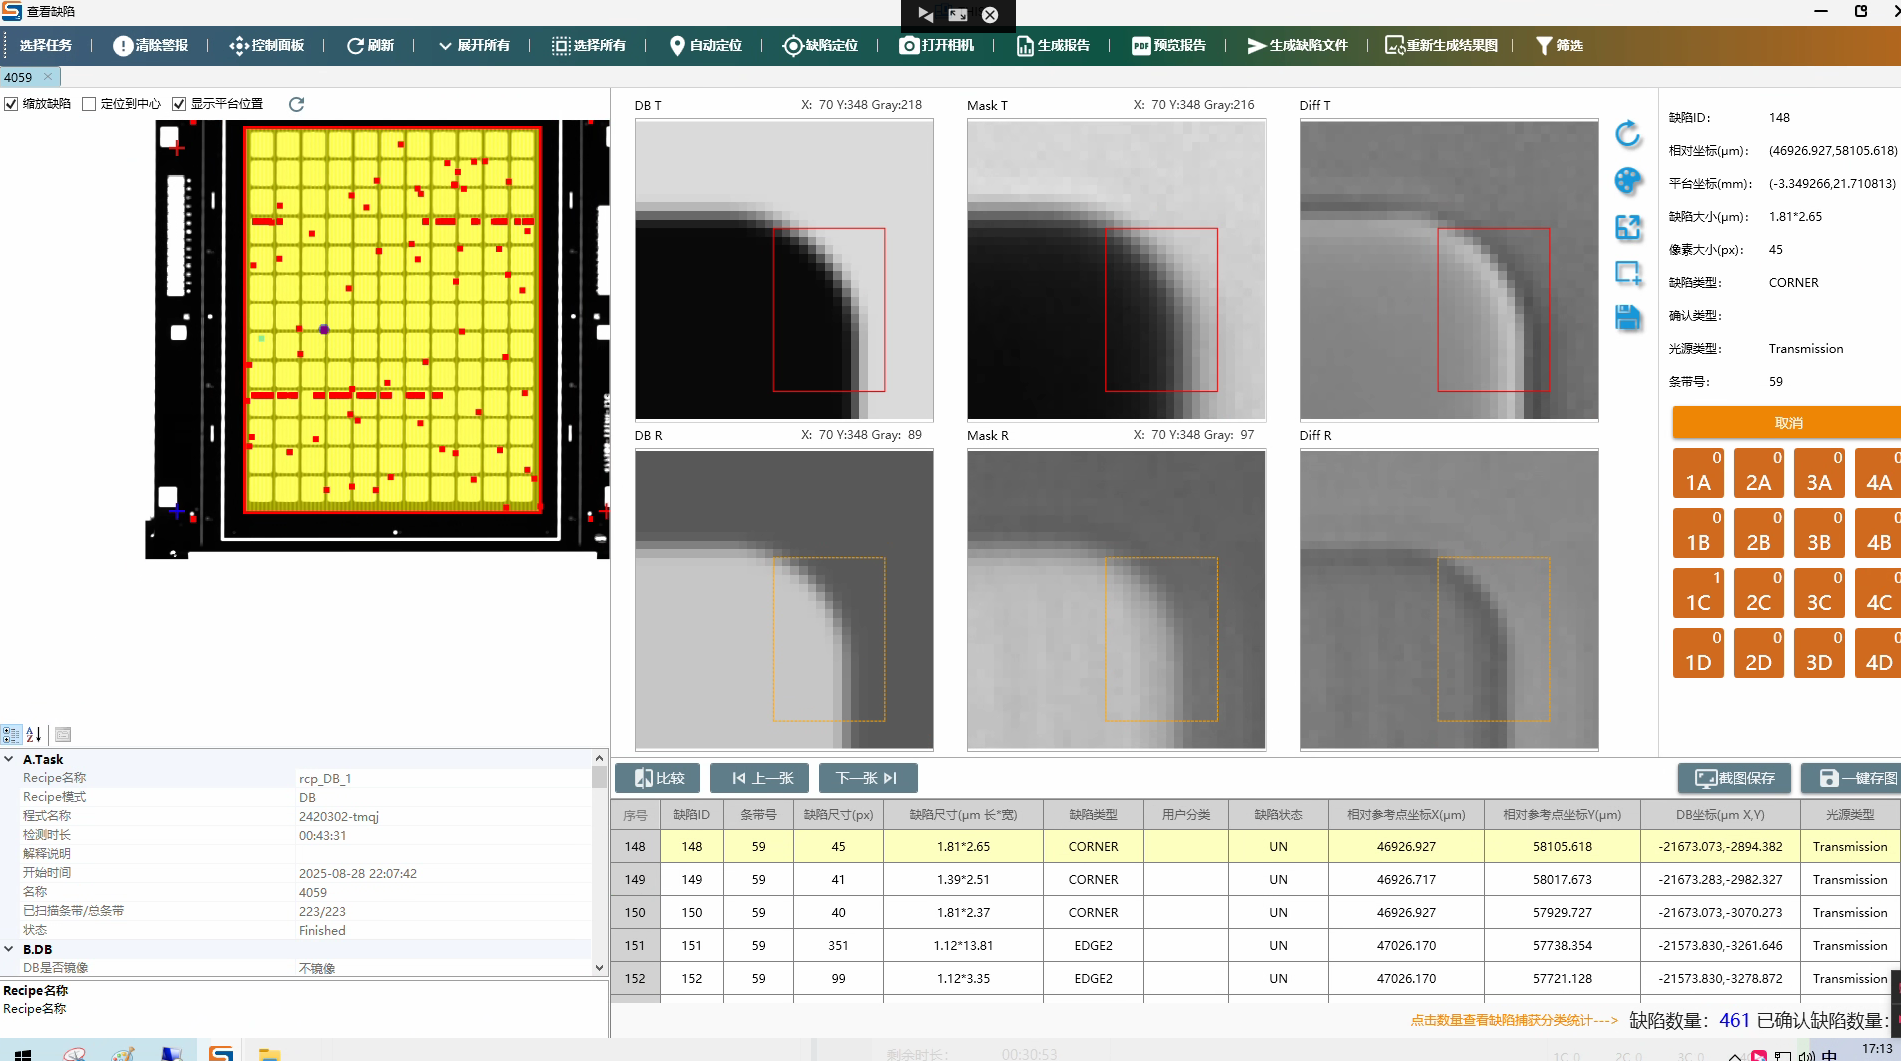Screen dimensions: 1901x1061
Task: Click the rotate/refresh icon beside Diff T image
Action: [x=1628, y=134]
